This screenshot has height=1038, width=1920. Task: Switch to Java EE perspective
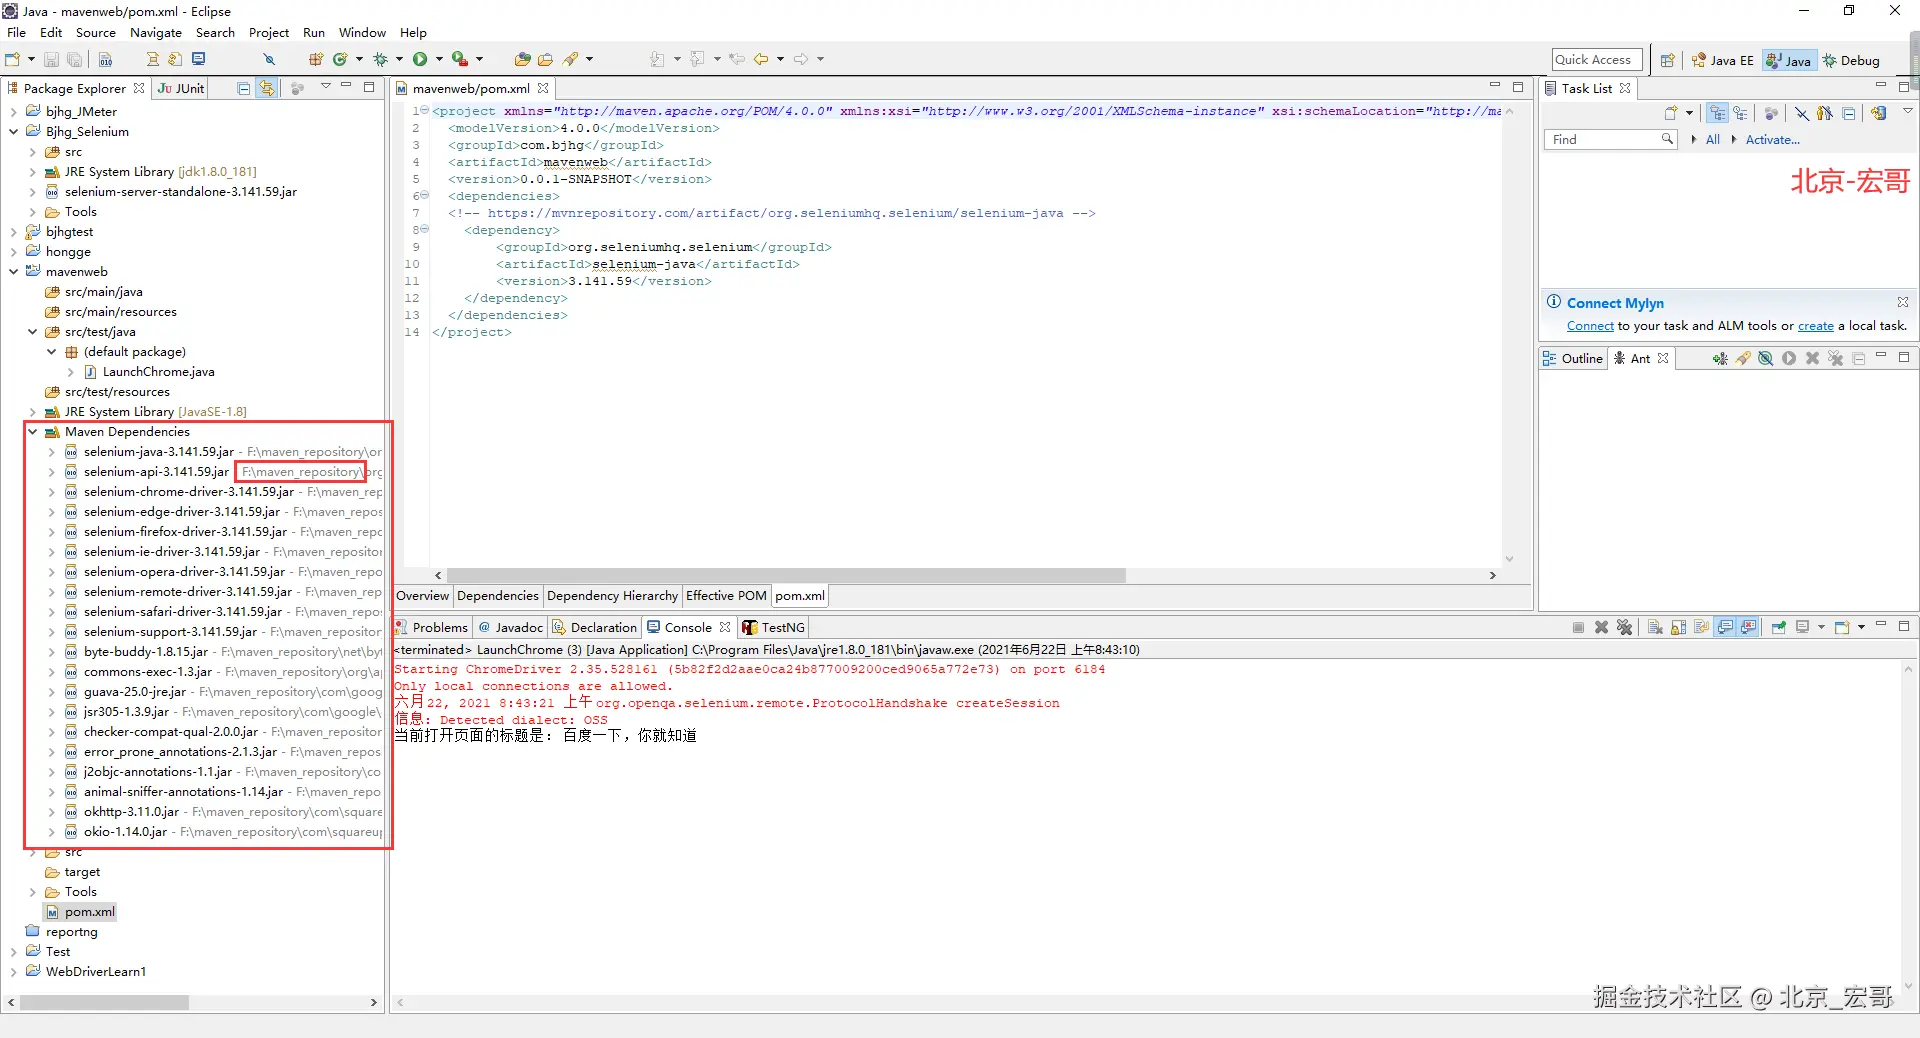point(1723,60)
